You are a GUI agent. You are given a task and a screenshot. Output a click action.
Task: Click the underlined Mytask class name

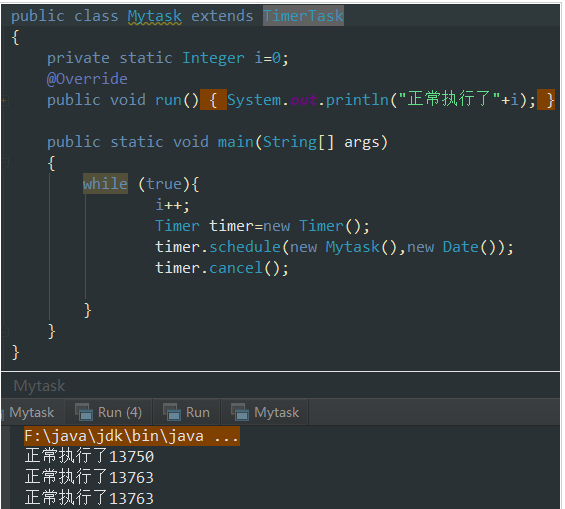[155, 16]
